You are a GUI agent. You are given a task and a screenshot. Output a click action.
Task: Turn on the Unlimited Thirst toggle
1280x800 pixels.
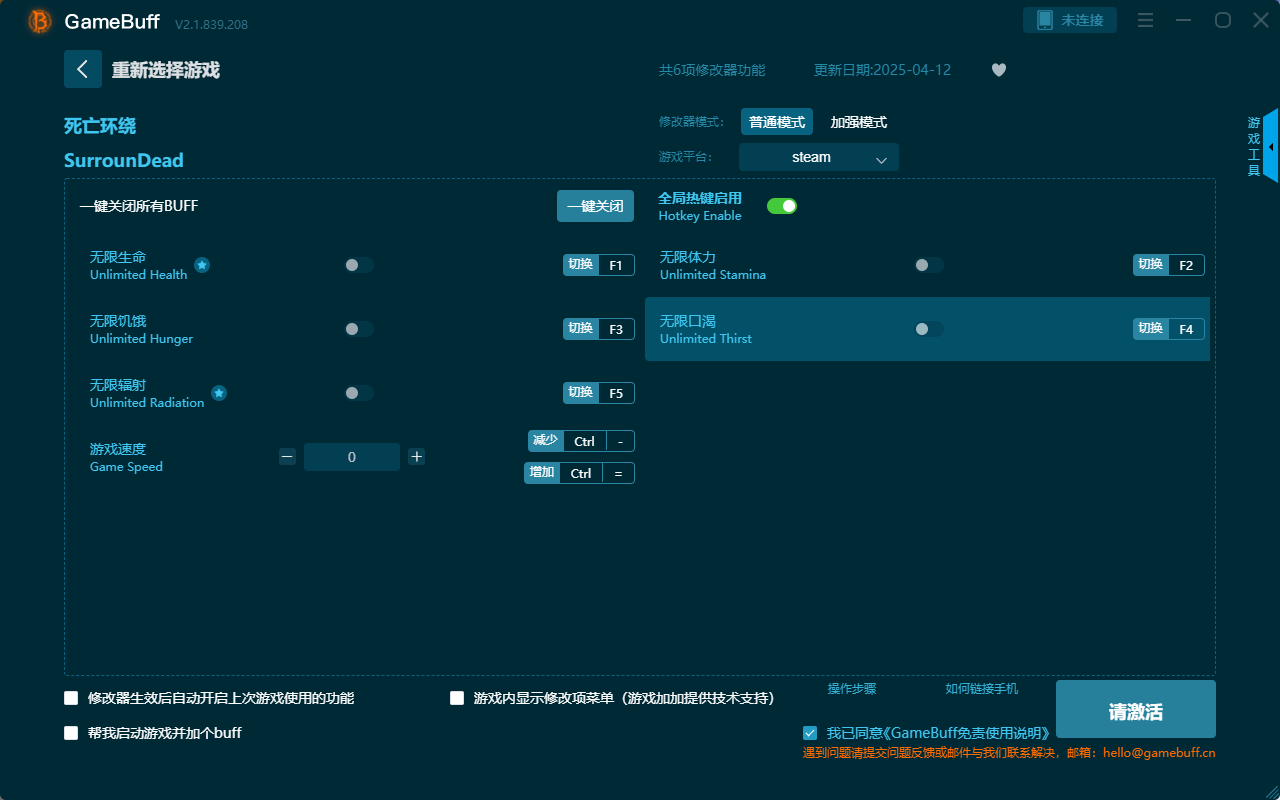(929, 329)
